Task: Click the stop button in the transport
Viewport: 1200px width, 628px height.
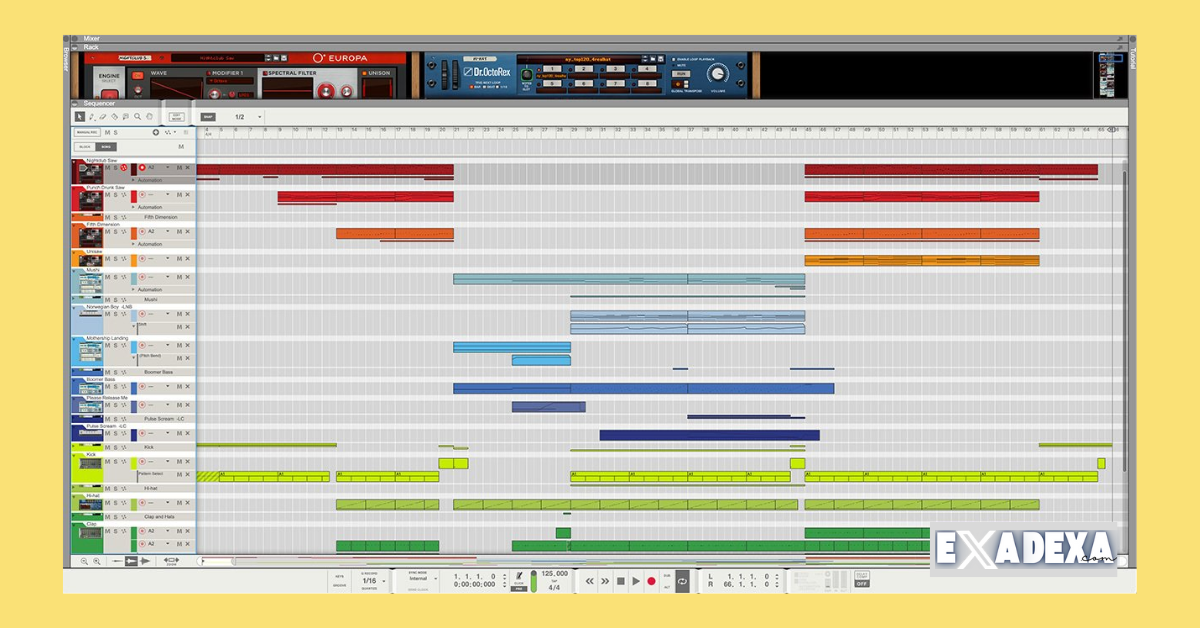Action: coord(620,581)
